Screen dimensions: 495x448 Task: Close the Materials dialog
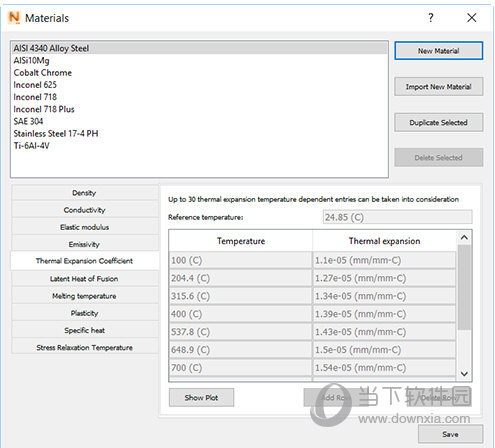coord(471,17)
